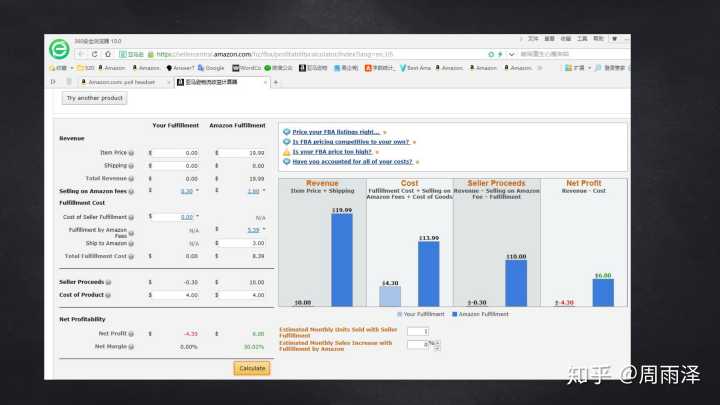Focus Your Fulfillment Item Price field
720x405 pixels.
pos(176,153)
